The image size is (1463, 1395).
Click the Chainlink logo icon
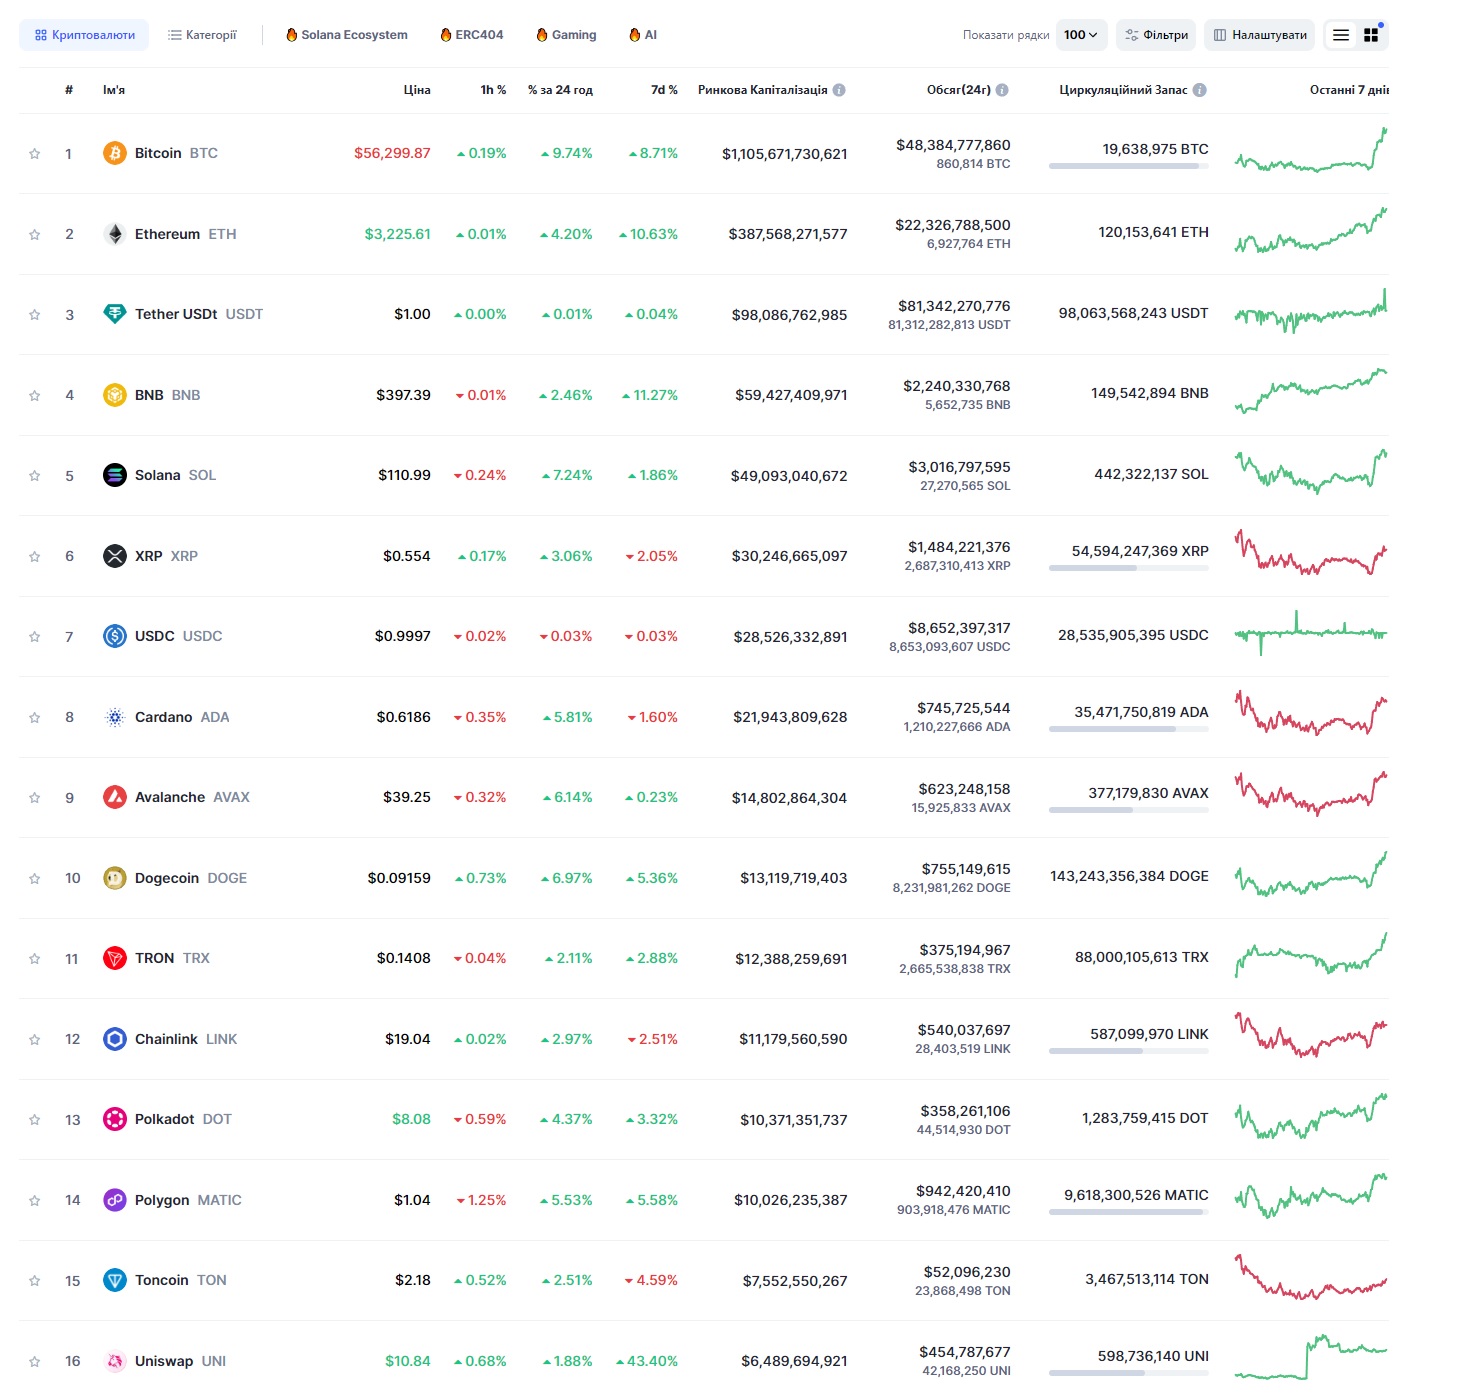pyautogui.click(x=115, y=1039)
